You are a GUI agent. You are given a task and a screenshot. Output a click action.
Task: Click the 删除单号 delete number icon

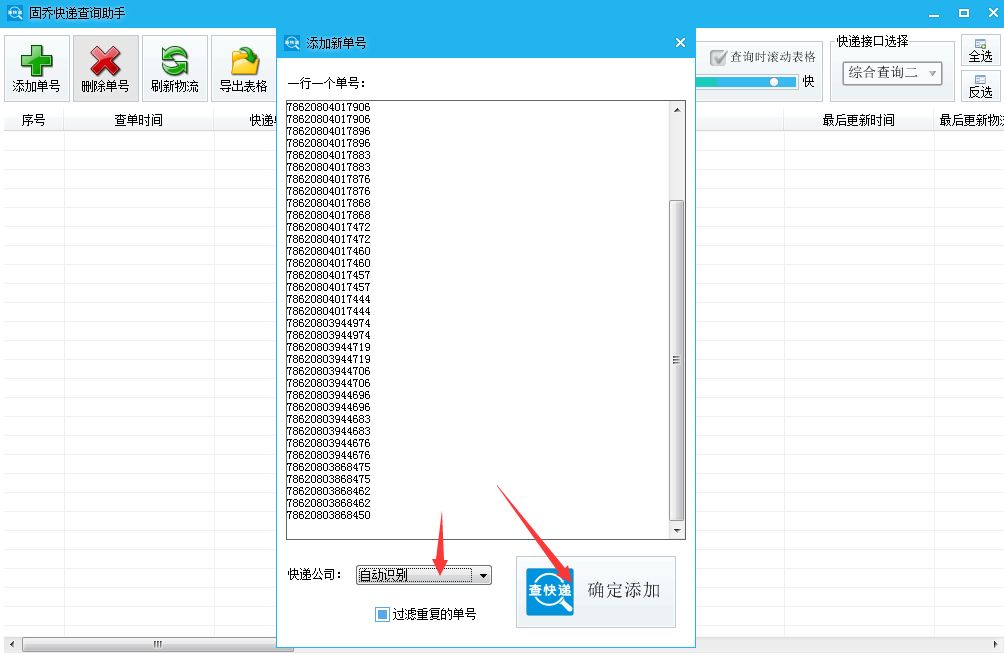pyautogui.click(x=105, y=67)
